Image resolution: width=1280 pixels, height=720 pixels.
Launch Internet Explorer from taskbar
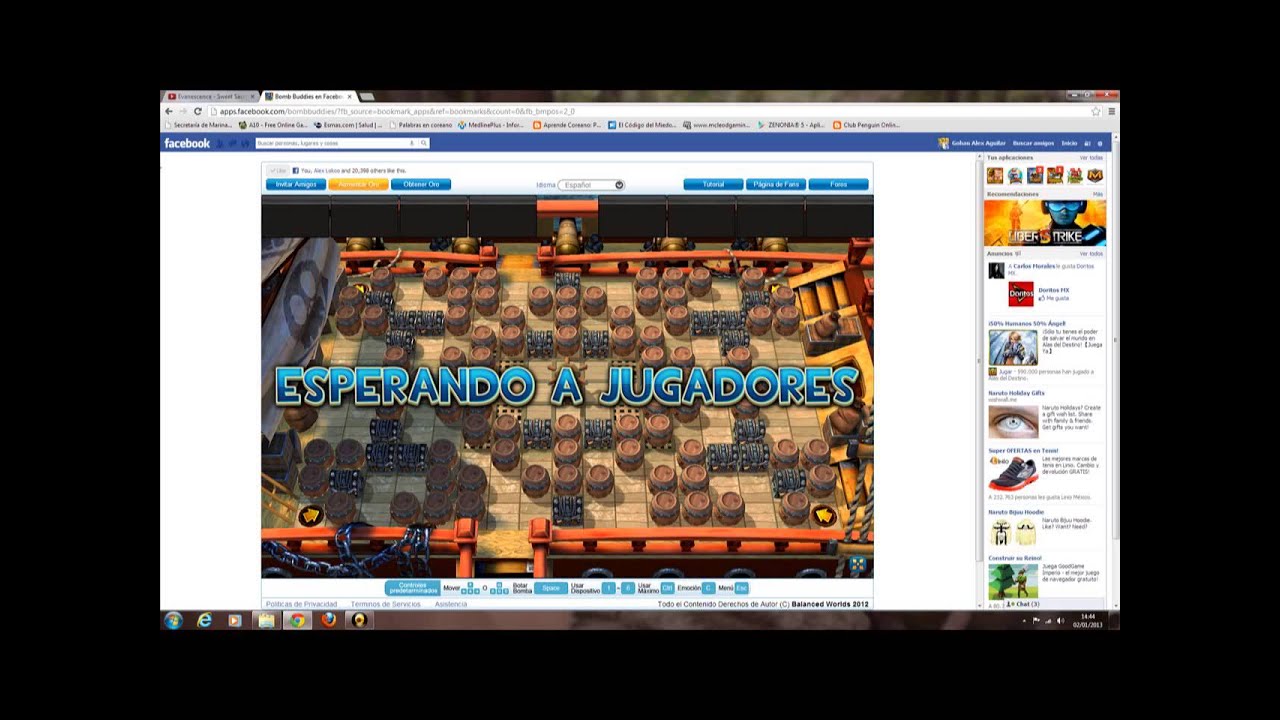tap(204, 620)
